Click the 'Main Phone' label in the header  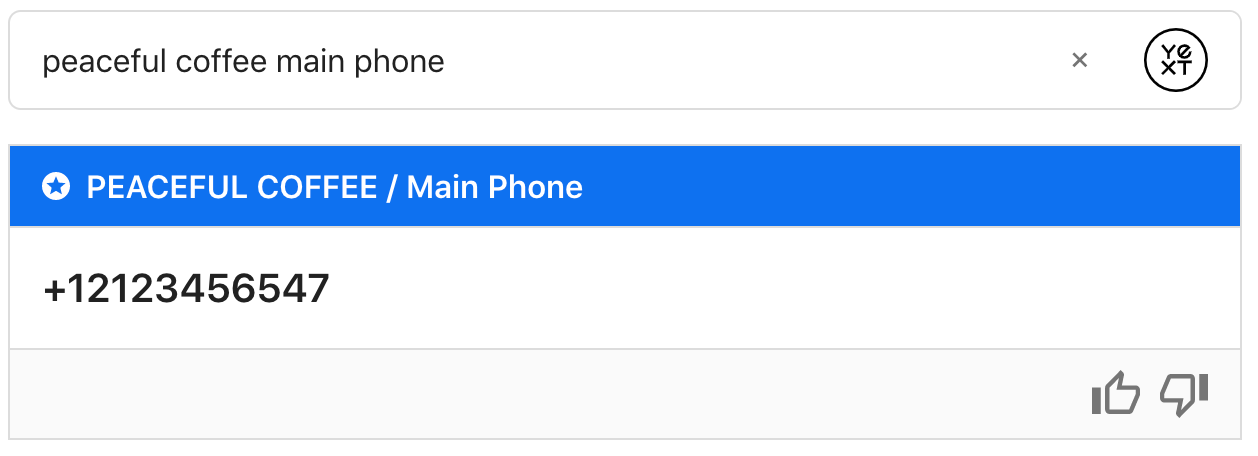494,187
